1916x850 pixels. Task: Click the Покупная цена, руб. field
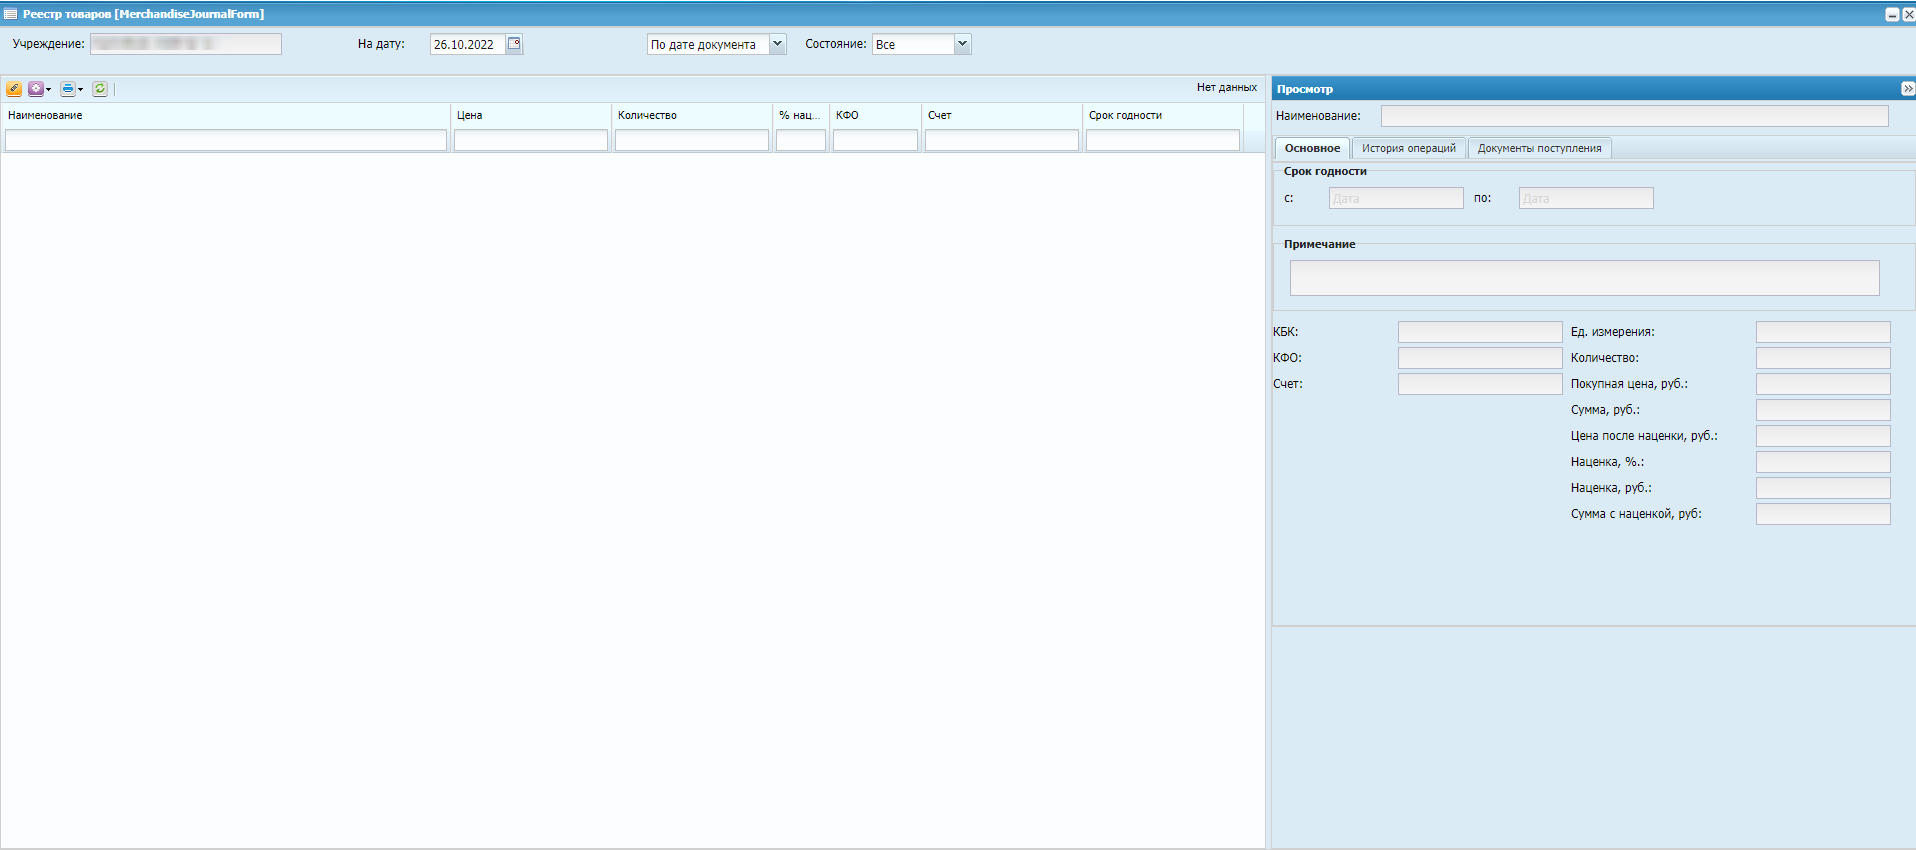(1823, 384)
